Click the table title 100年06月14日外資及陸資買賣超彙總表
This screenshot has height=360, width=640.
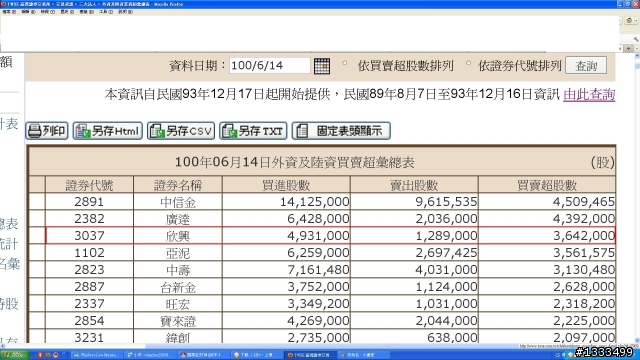pos(294,162)
